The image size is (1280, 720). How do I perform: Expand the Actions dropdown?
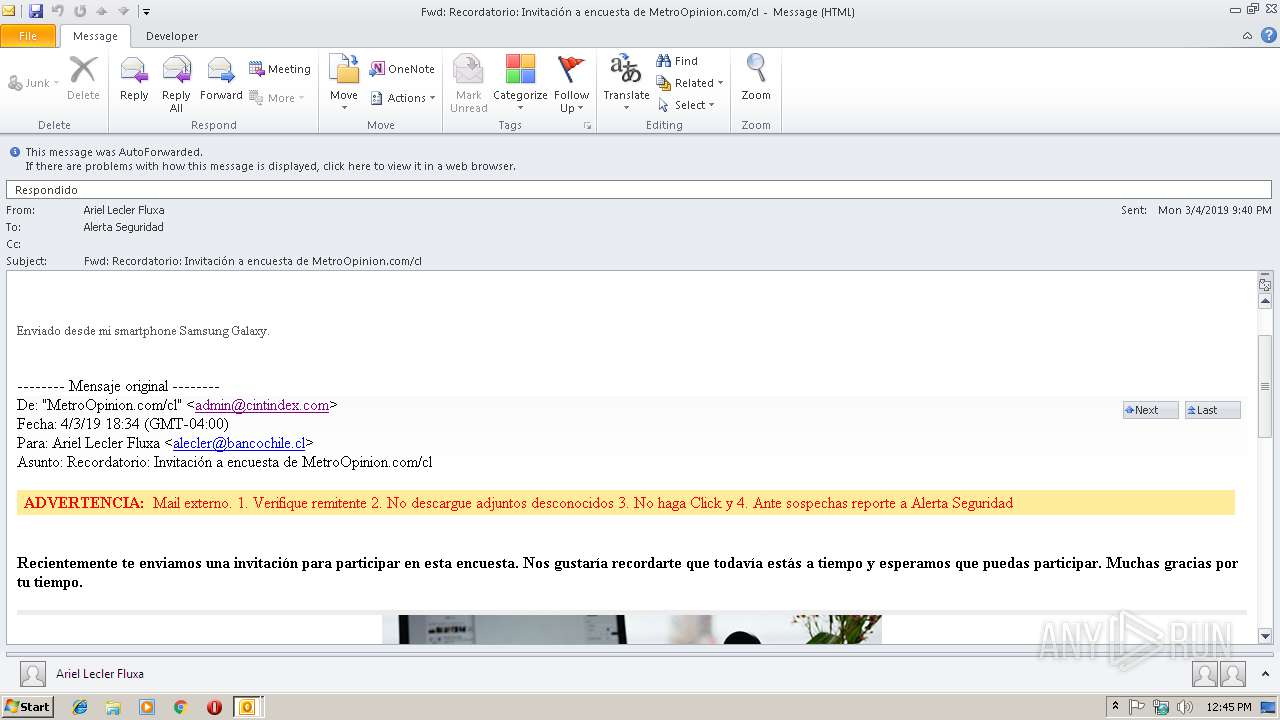pos(432,98)
